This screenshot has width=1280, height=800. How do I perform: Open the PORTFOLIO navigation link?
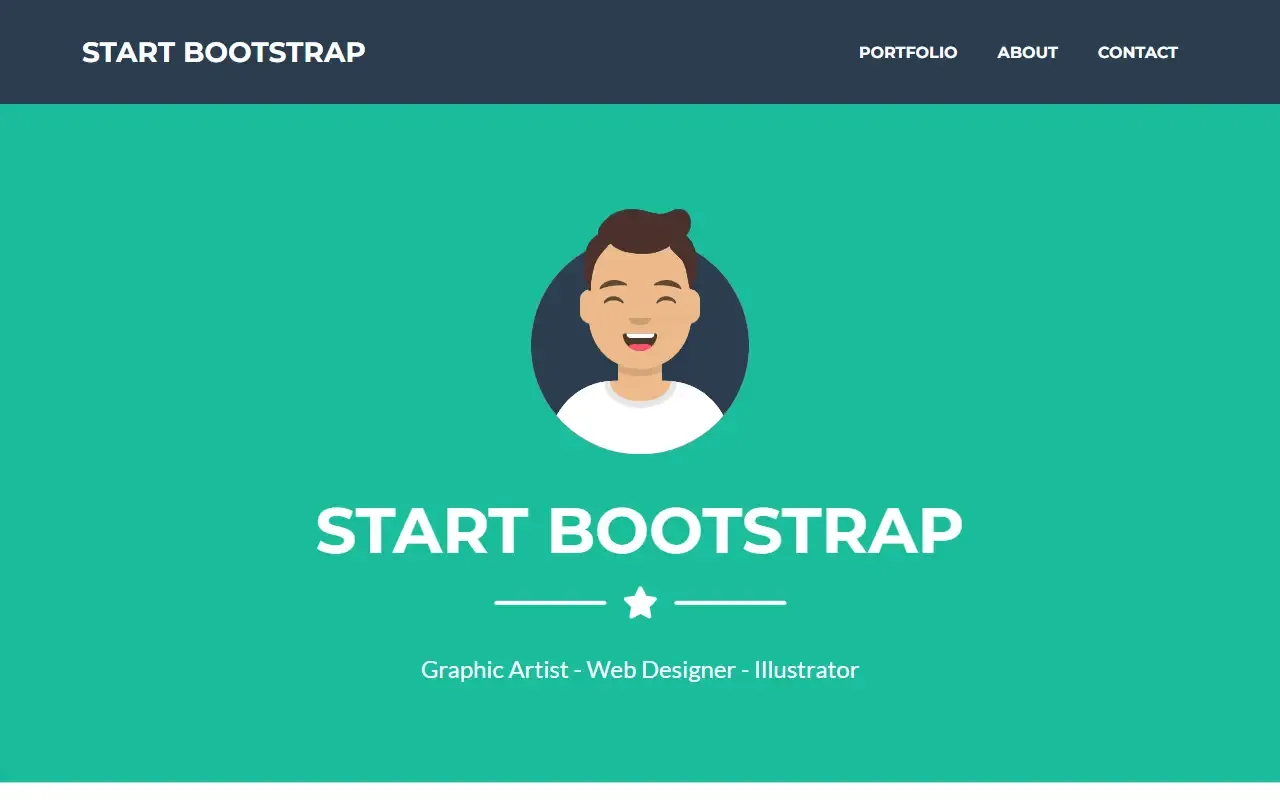pos(908,52)
